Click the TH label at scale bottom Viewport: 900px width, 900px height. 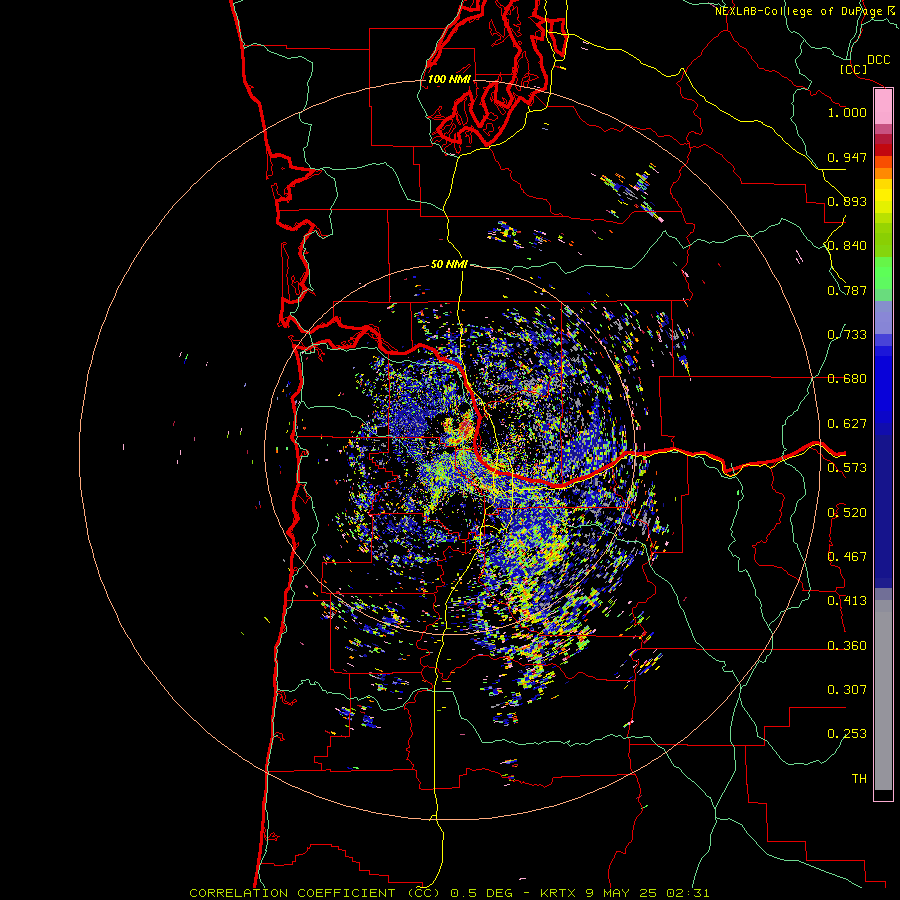[x=859, y=779]
